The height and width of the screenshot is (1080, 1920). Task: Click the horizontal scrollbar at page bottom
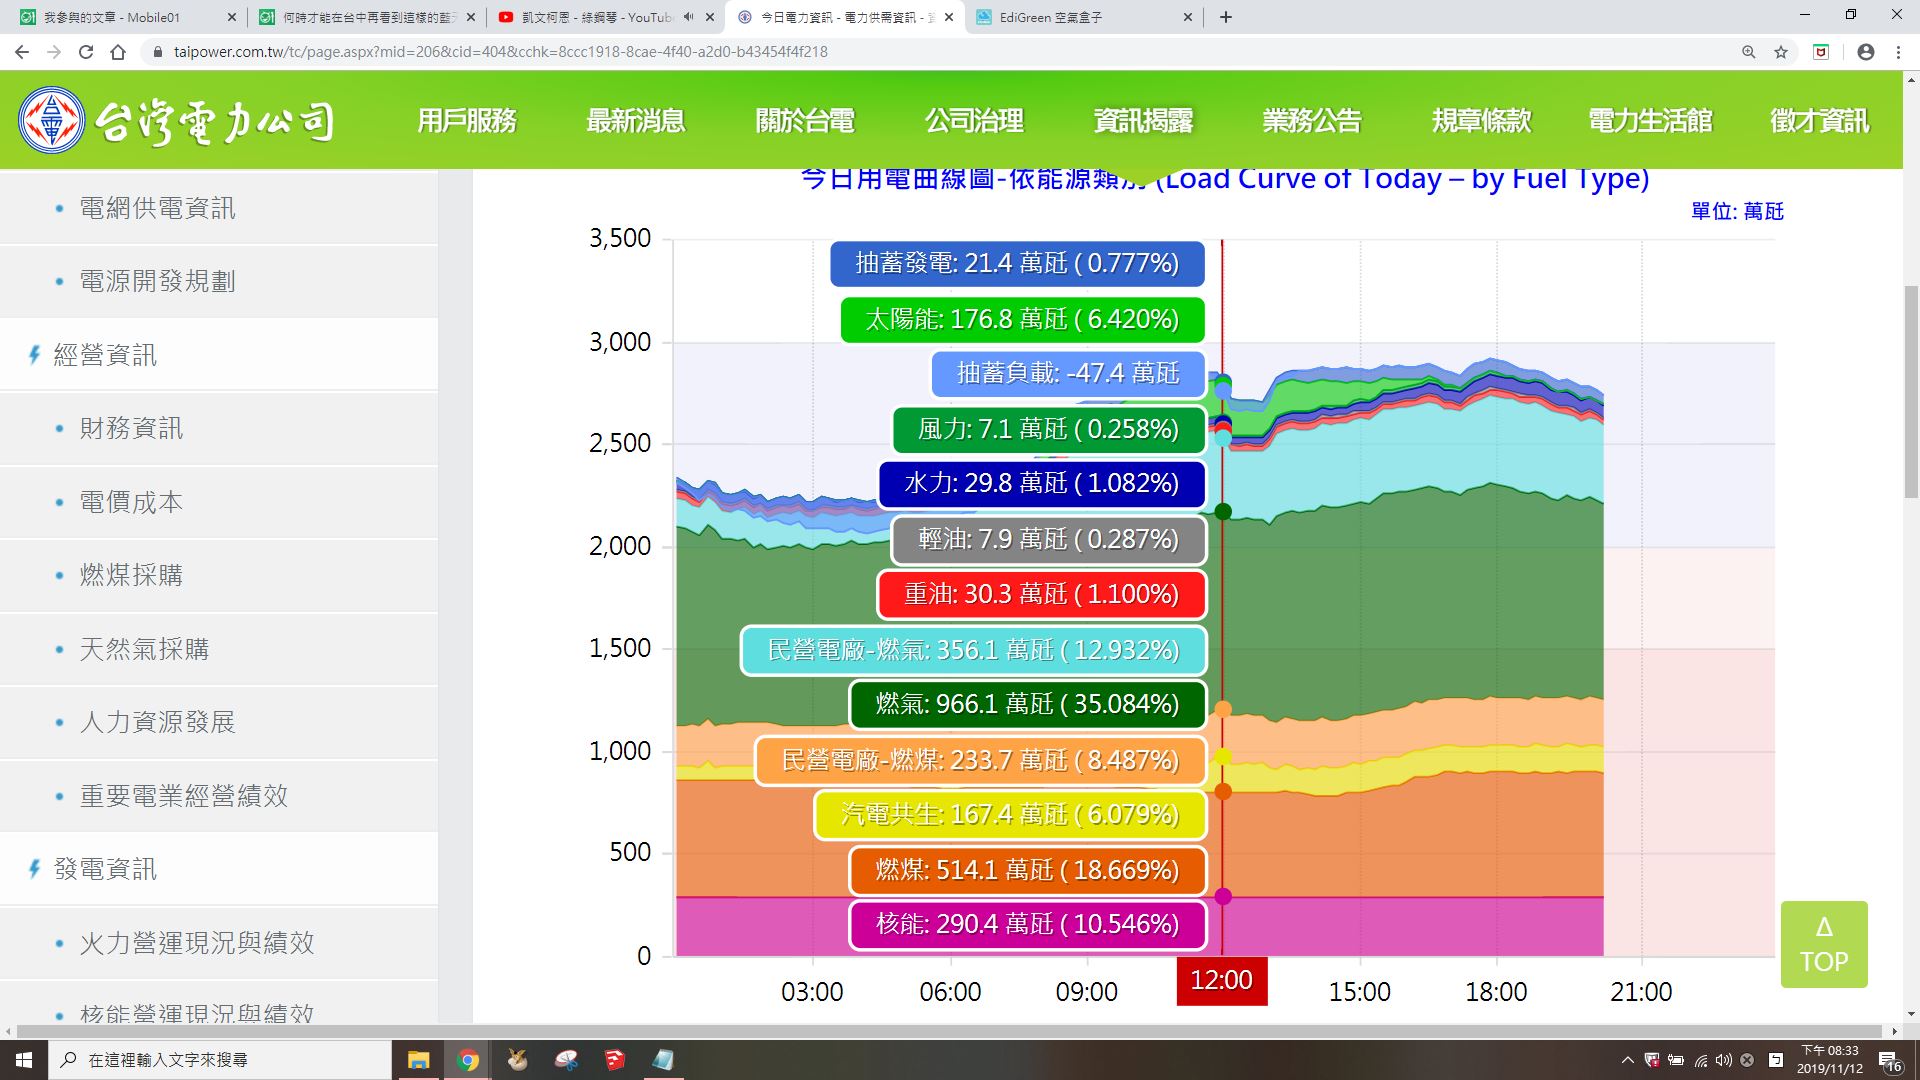(x=950, y=1031)
